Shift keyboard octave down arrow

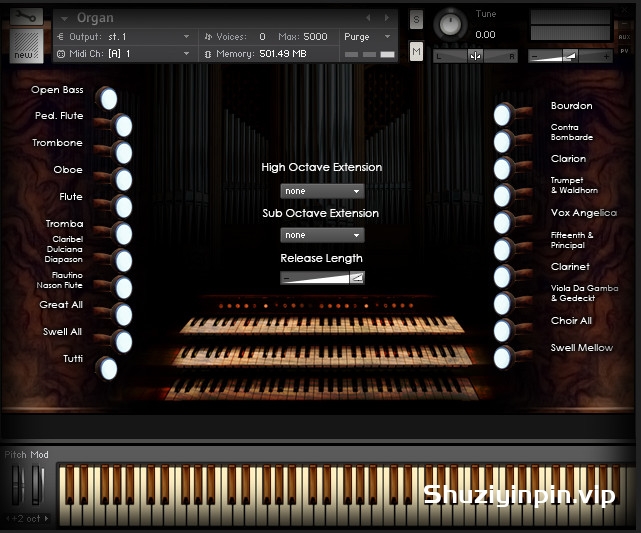8,519
